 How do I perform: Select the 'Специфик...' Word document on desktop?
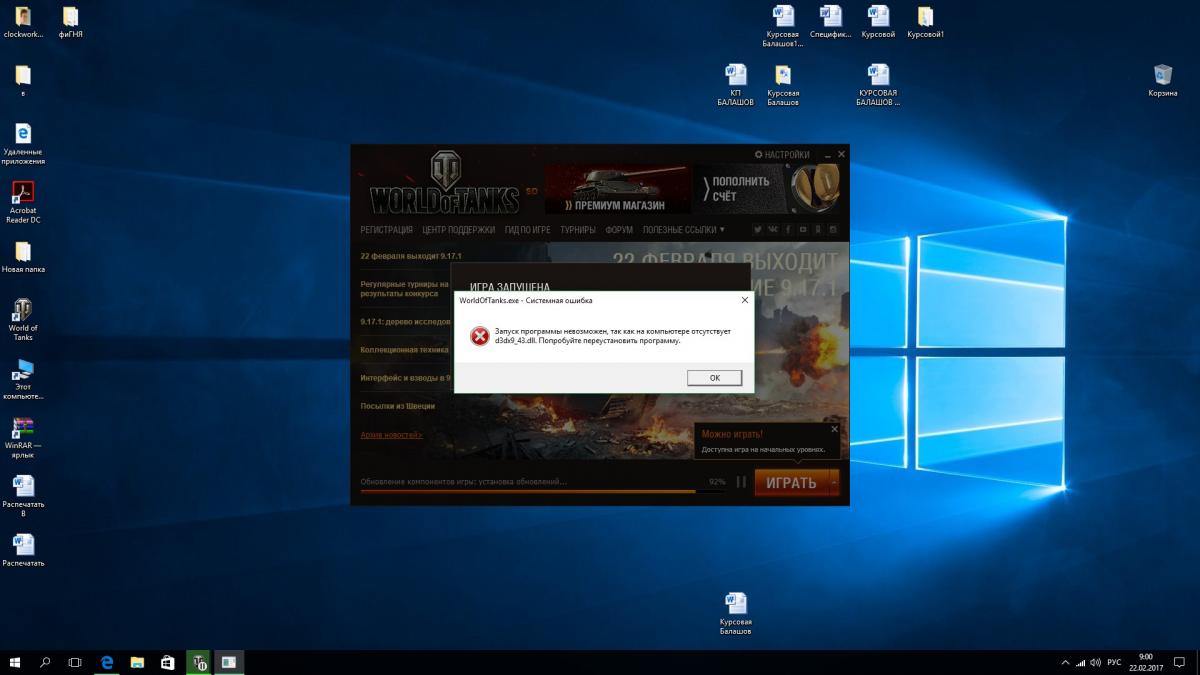tap(831, 23)
